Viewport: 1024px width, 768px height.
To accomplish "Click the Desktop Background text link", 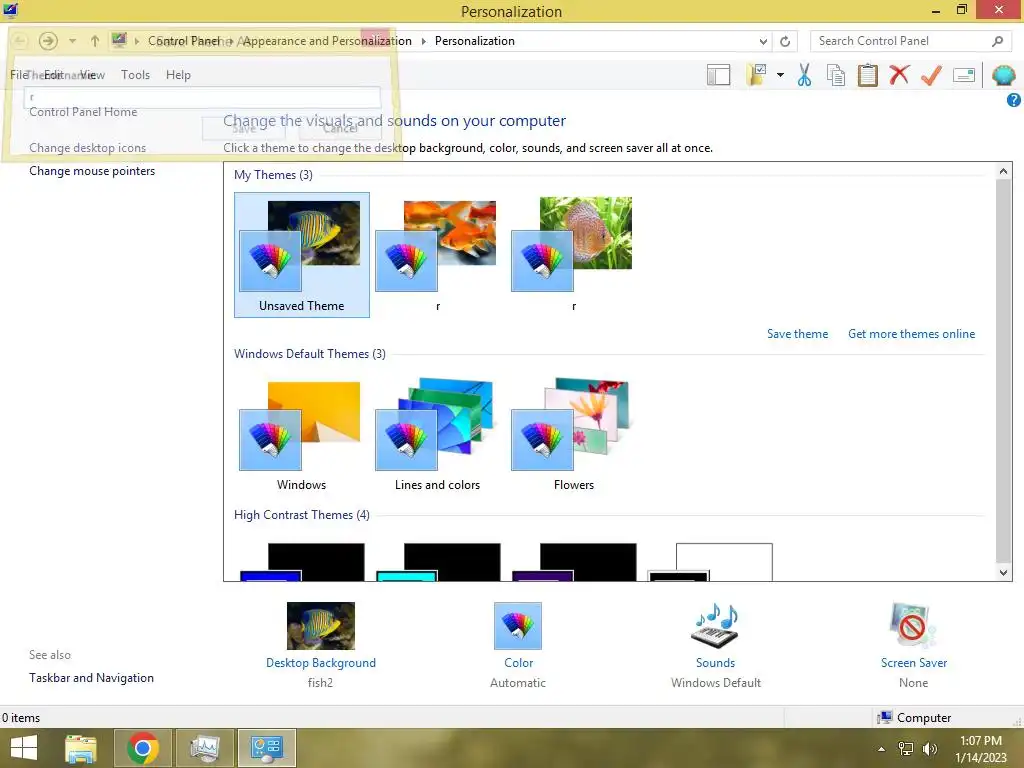I will 321,663.
